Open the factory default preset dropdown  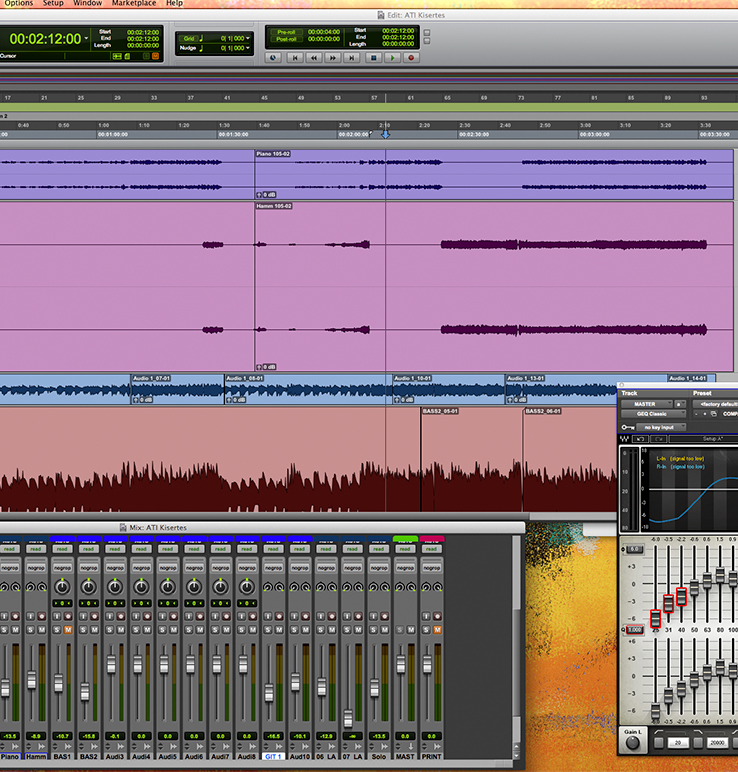point(715,404)
